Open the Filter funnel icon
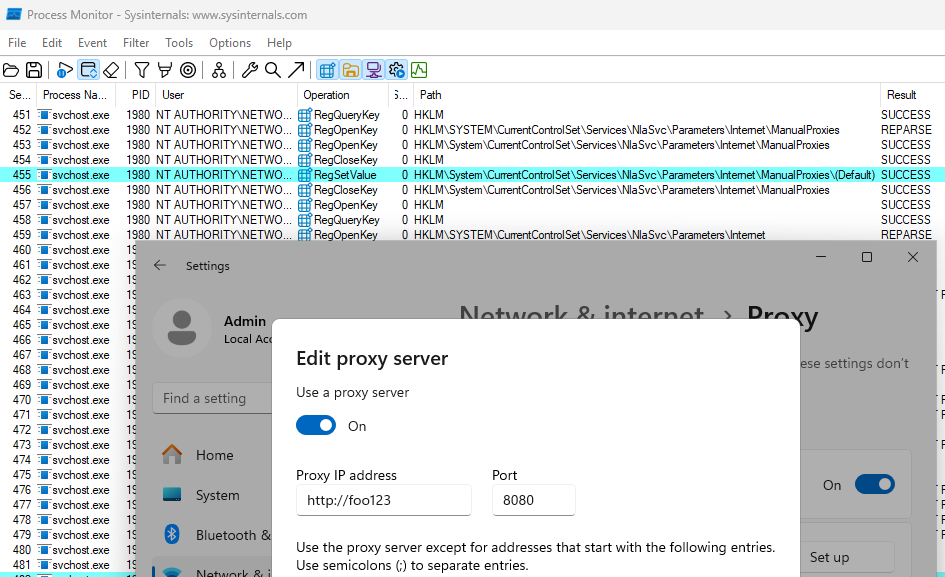945x577 pixels. tap(142, 70)
